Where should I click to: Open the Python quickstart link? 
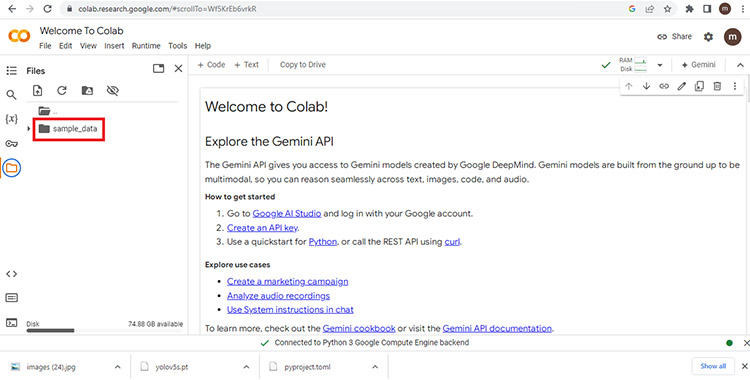pos(323,242)
